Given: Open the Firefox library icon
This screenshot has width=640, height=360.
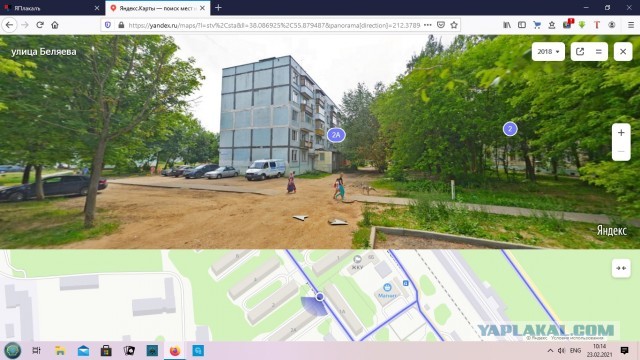Looking at the screenshot, I should click(507, 25).
